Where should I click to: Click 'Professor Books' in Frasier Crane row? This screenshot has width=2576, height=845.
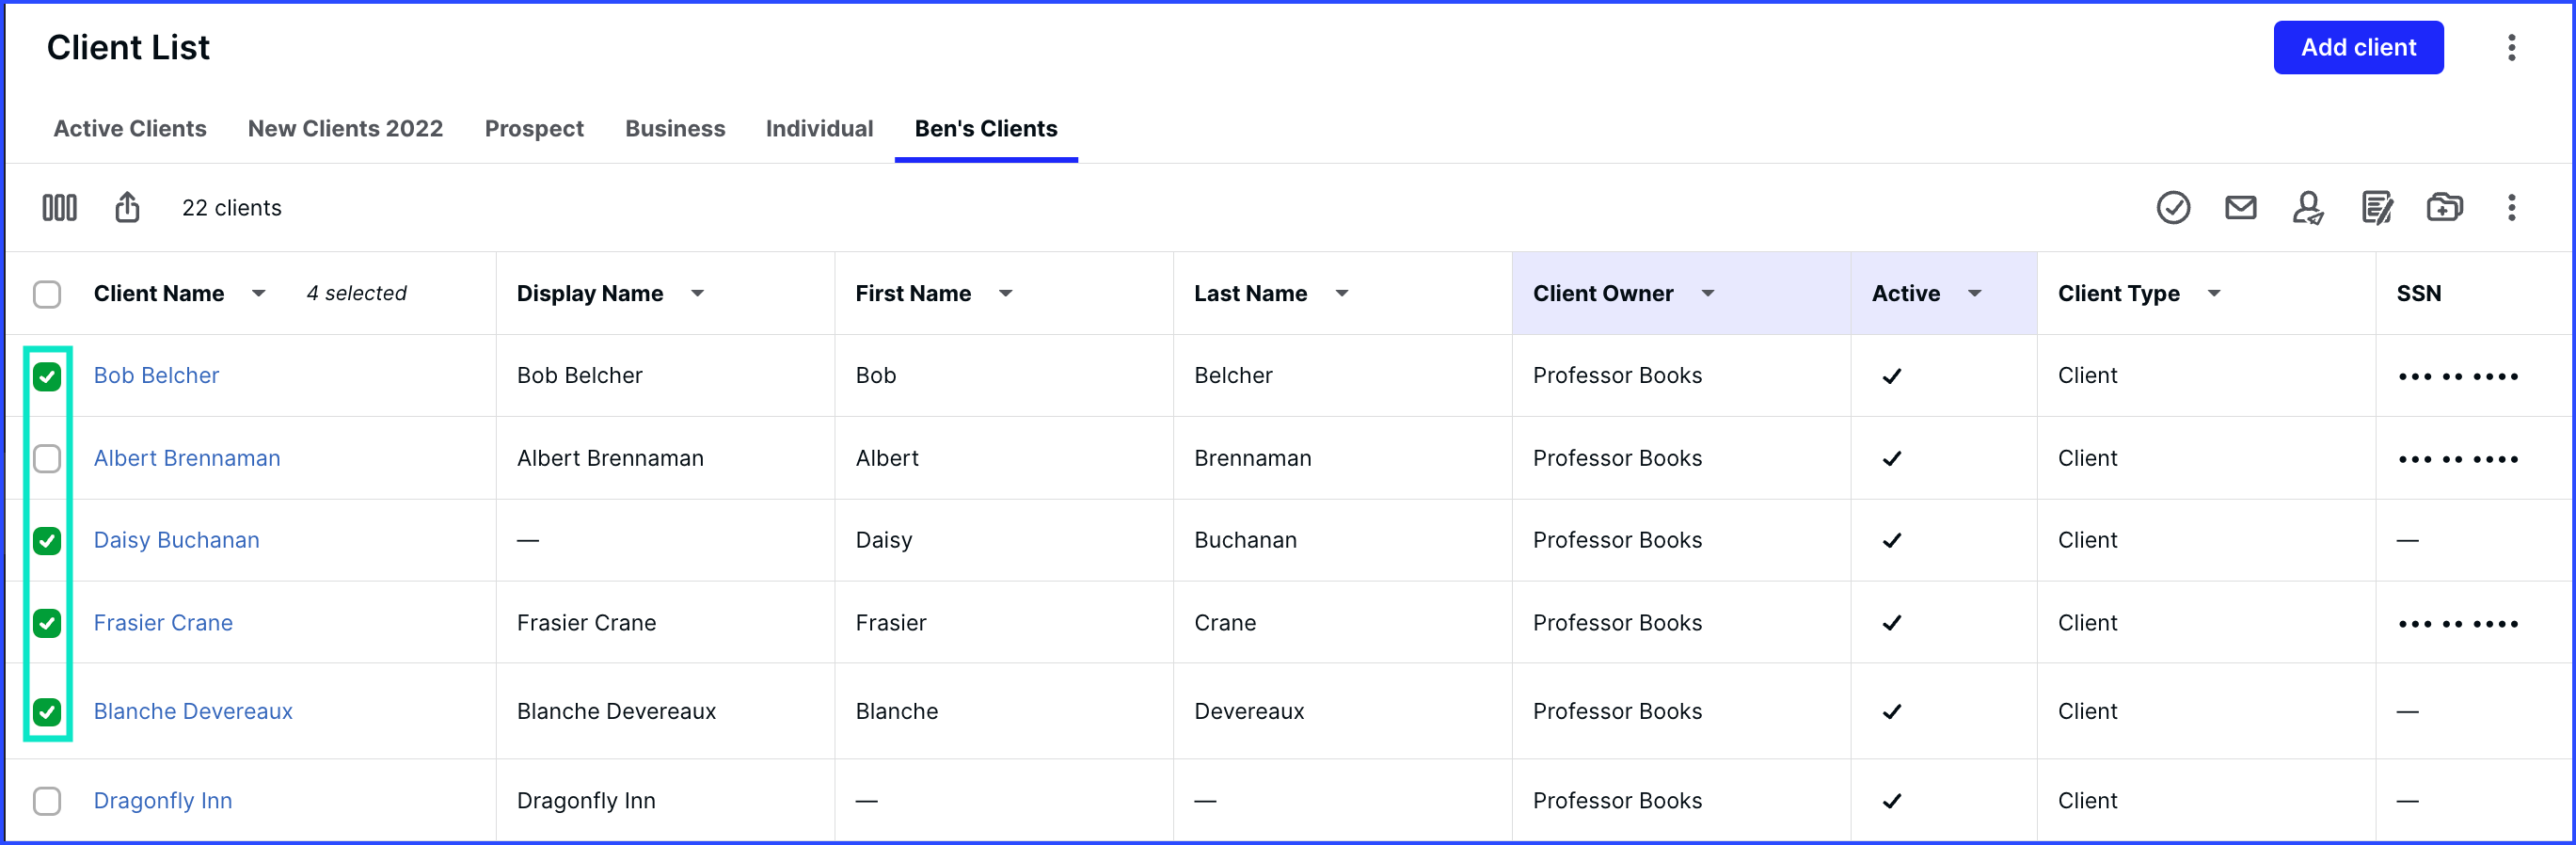coord(1617,624)
